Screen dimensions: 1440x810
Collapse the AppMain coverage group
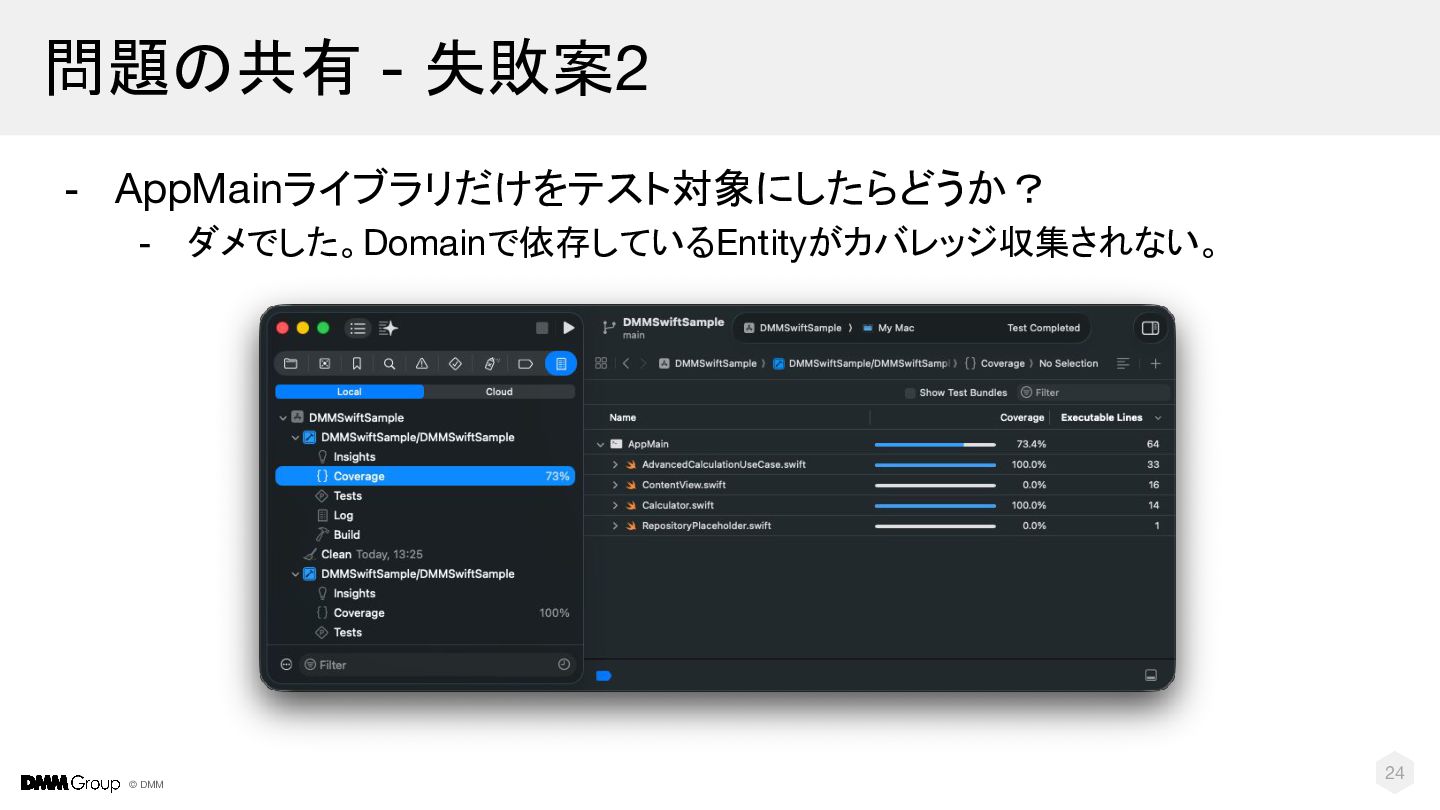click(x=600, y=444)
